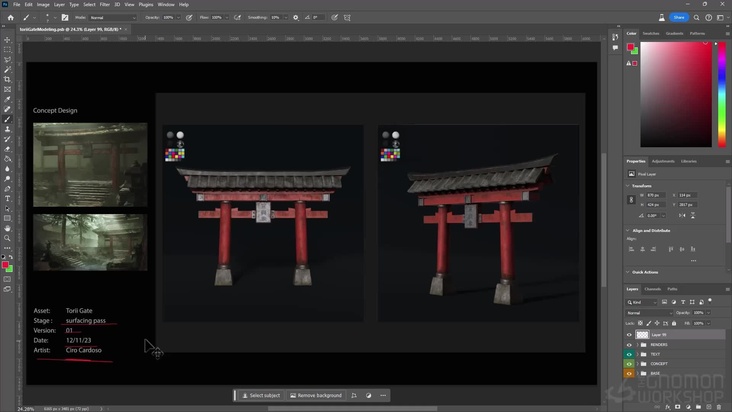The image size is (732, 412).
Task: Select the Crop tool
Action: (7, 79)
